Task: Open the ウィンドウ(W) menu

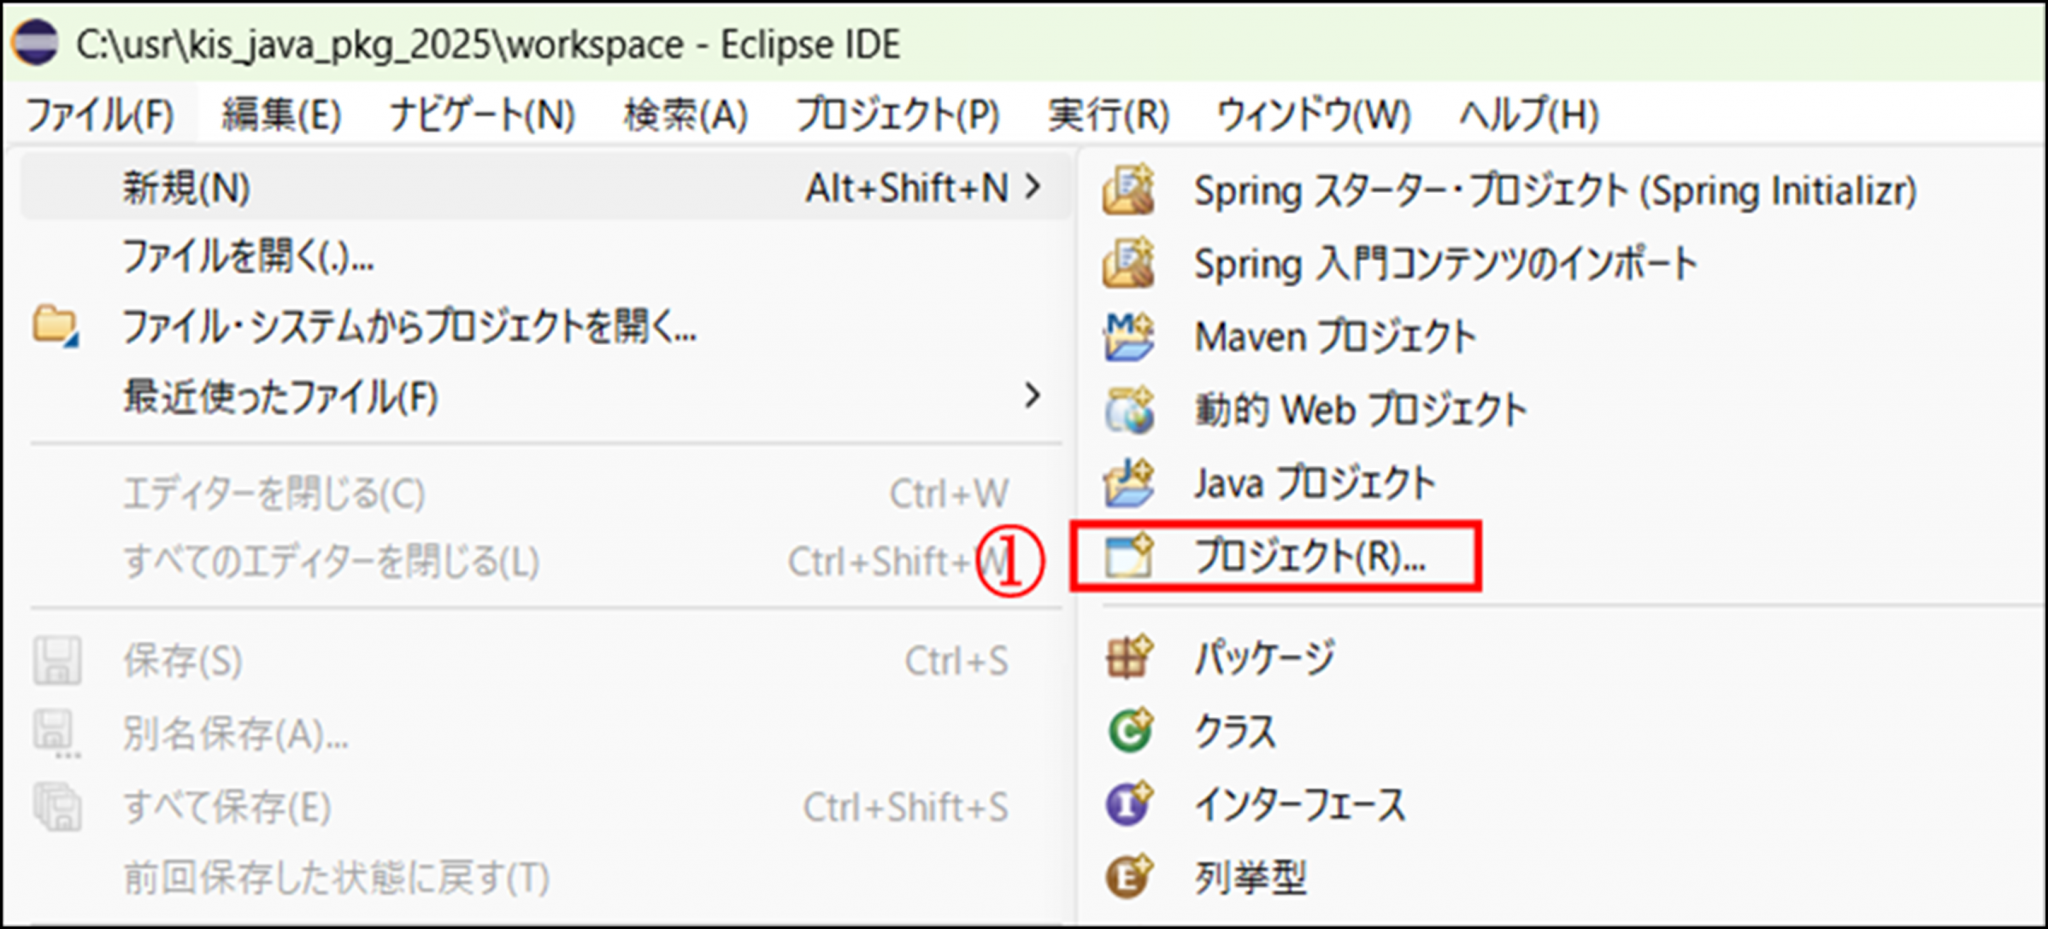Action: coord(1313,115)
